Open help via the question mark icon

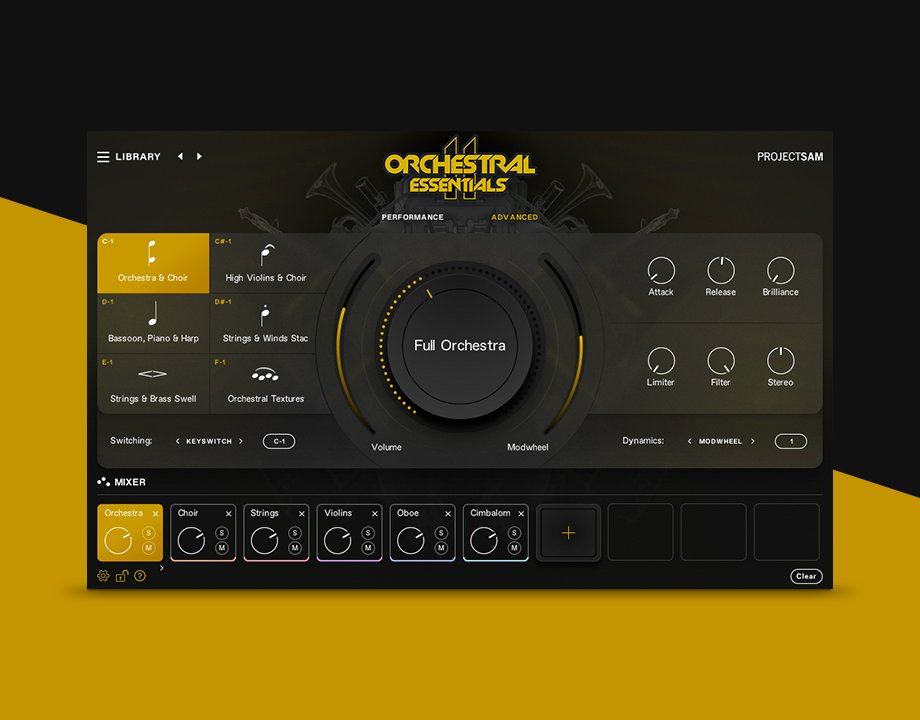pos(139,577)
